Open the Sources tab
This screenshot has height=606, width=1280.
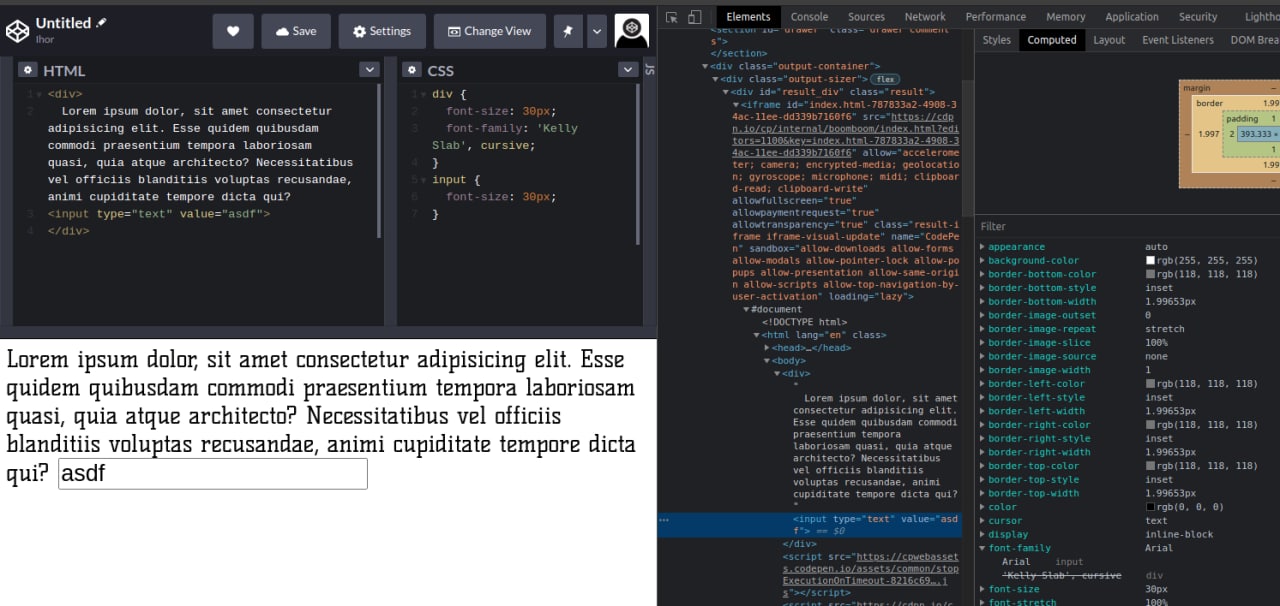[866, 17]
